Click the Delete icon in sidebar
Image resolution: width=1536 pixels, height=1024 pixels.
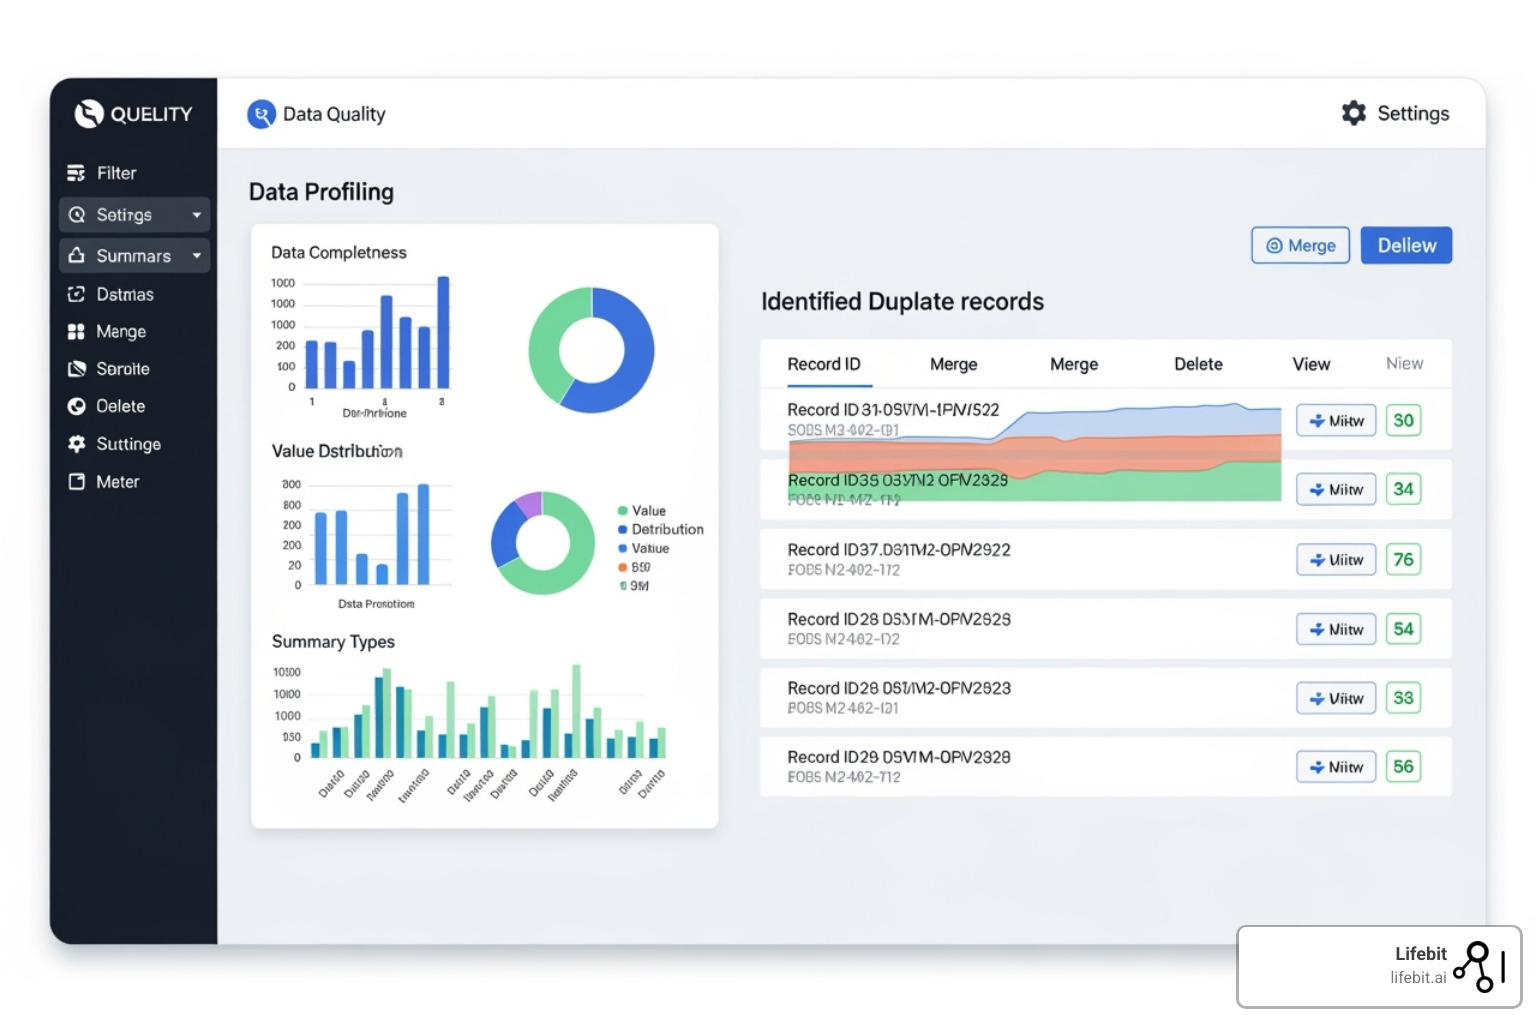pyautogui.click(x=76, y=406)
